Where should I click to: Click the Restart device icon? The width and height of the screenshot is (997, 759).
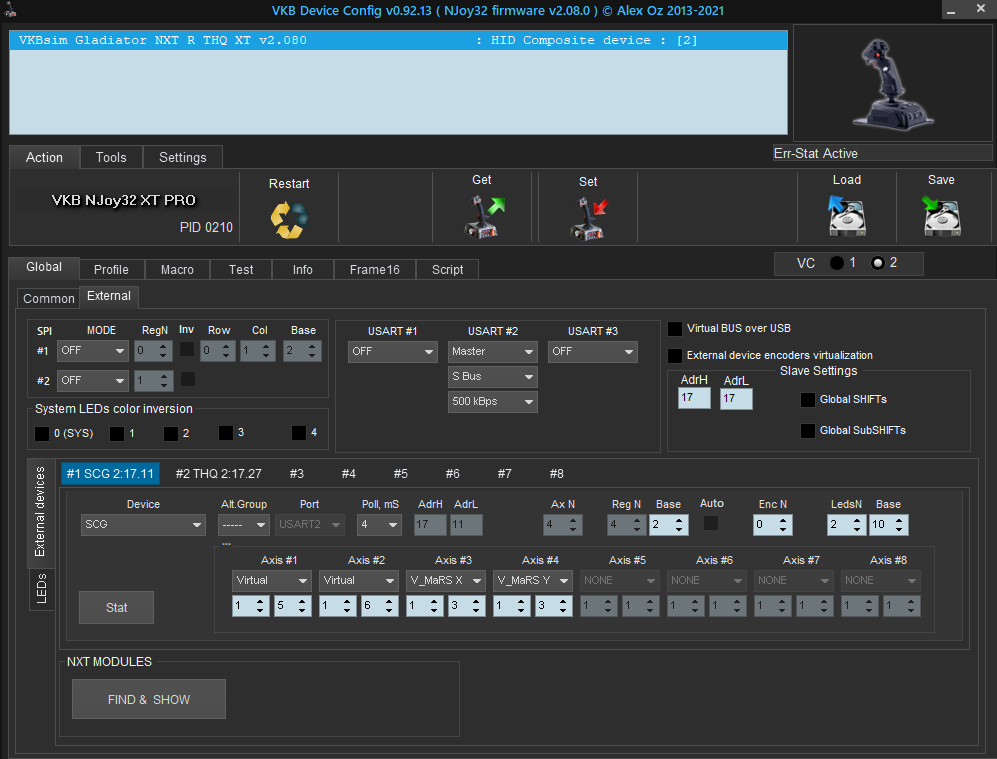[289, 219]
